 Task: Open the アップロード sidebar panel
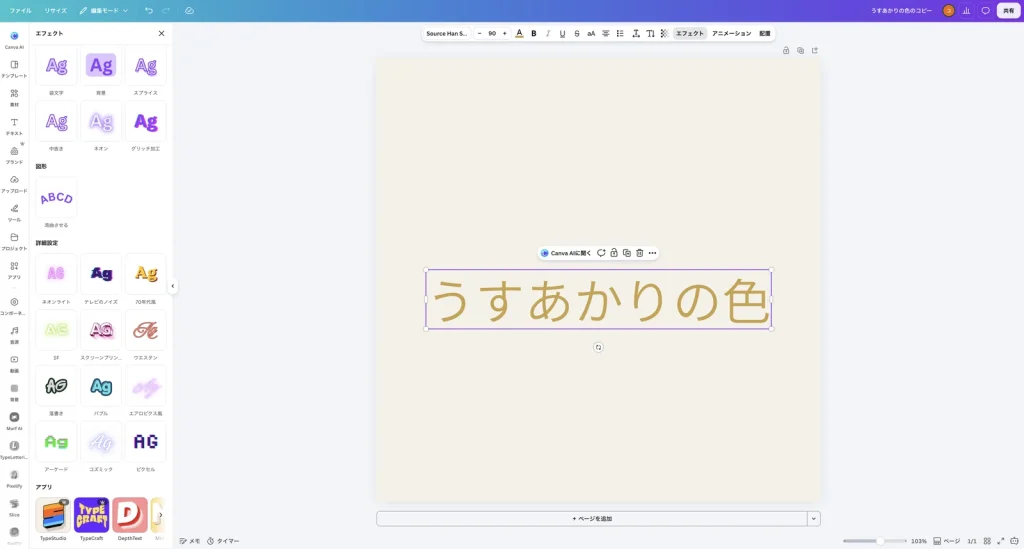coord(14,183)
